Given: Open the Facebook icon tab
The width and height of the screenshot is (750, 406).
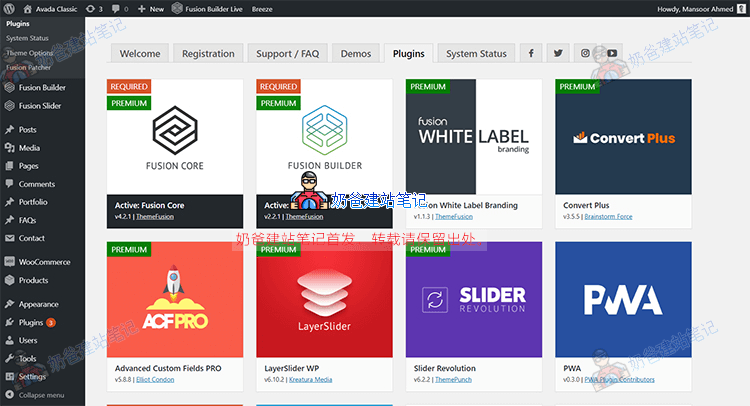Looking at the screenshot, I should coord(530,53).
